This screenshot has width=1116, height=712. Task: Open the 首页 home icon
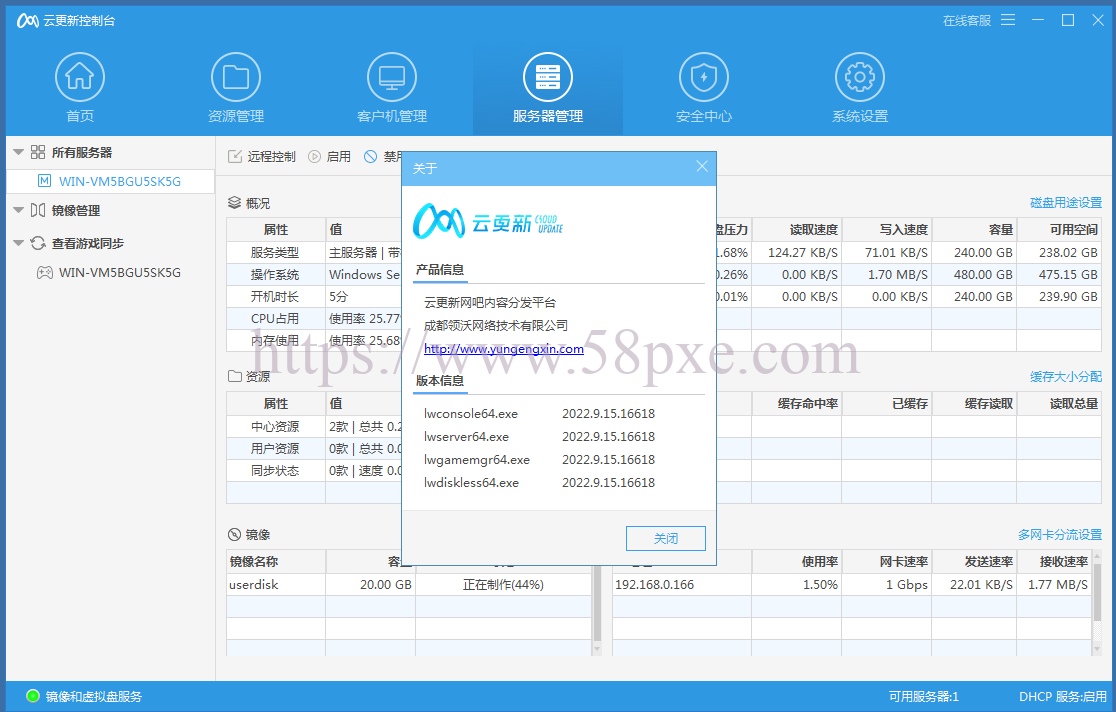click(x=80, y=77)
